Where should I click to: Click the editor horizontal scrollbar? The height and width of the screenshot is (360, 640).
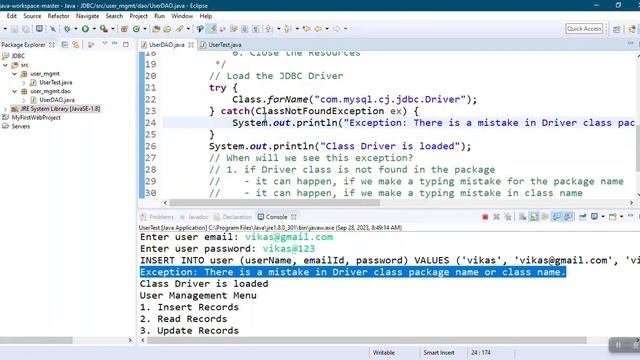coord(275,203)
